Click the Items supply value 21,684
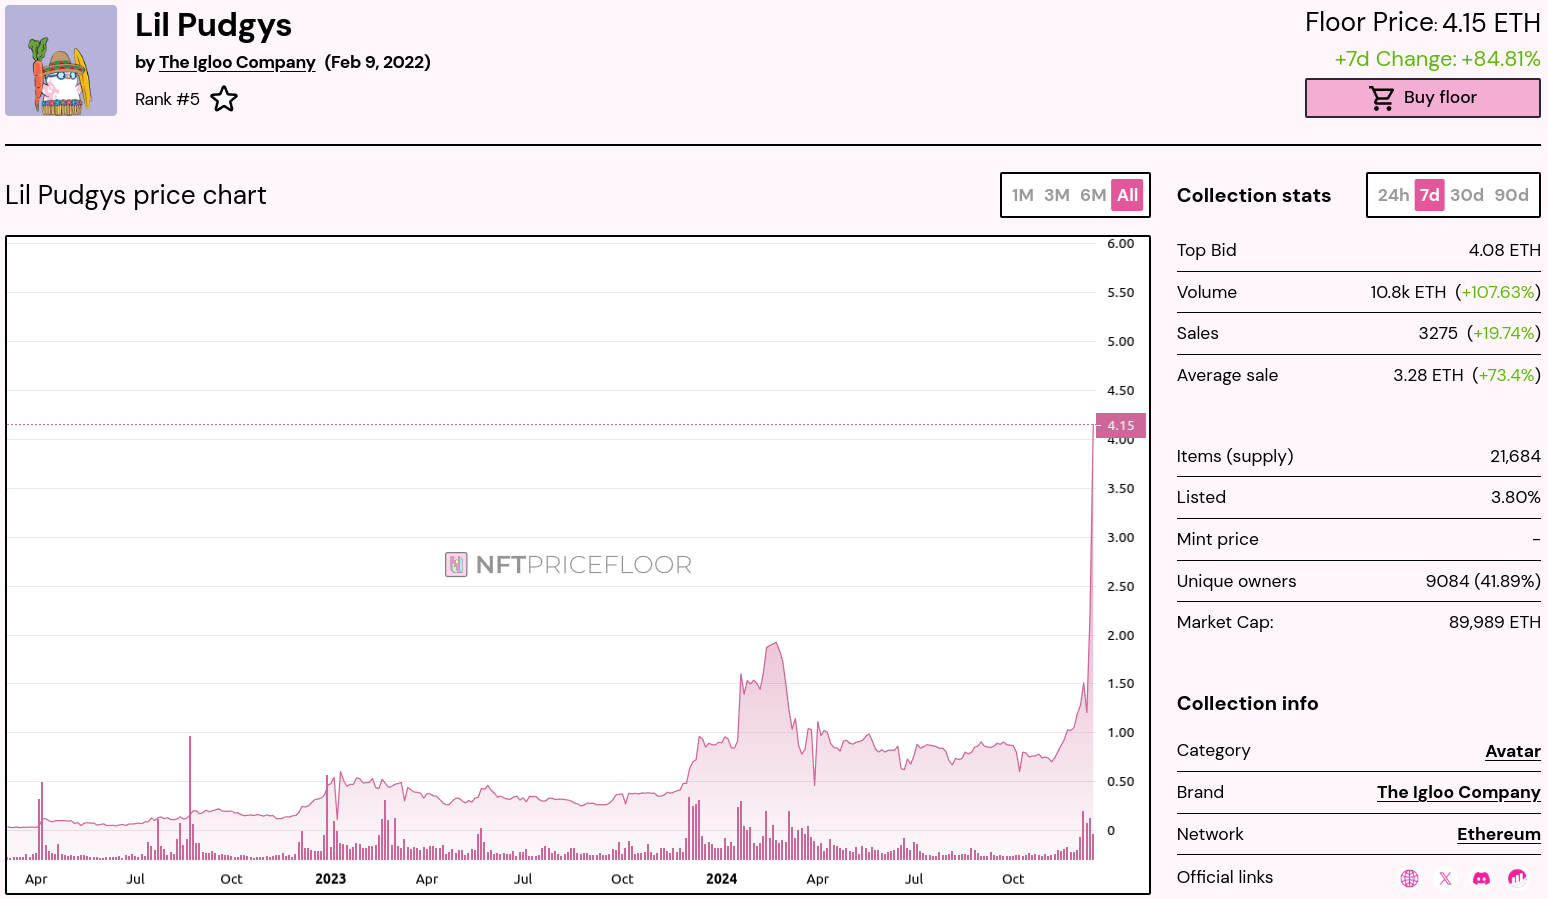 pyautogui.click(x=1515, y=456)
